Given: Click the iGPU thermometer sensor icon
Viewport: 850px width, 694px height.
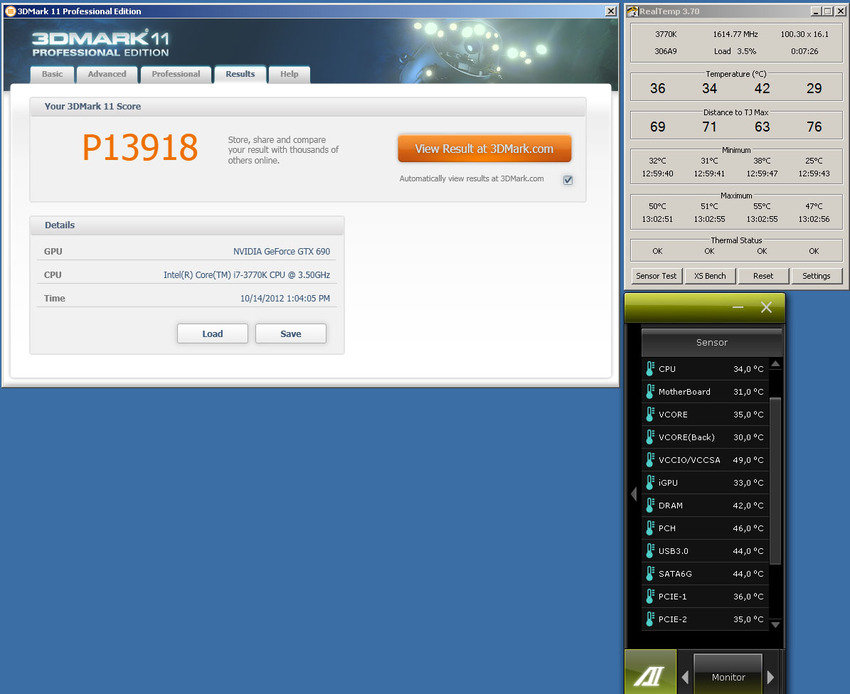Looking at the screenshot, I should pos(650,483).
